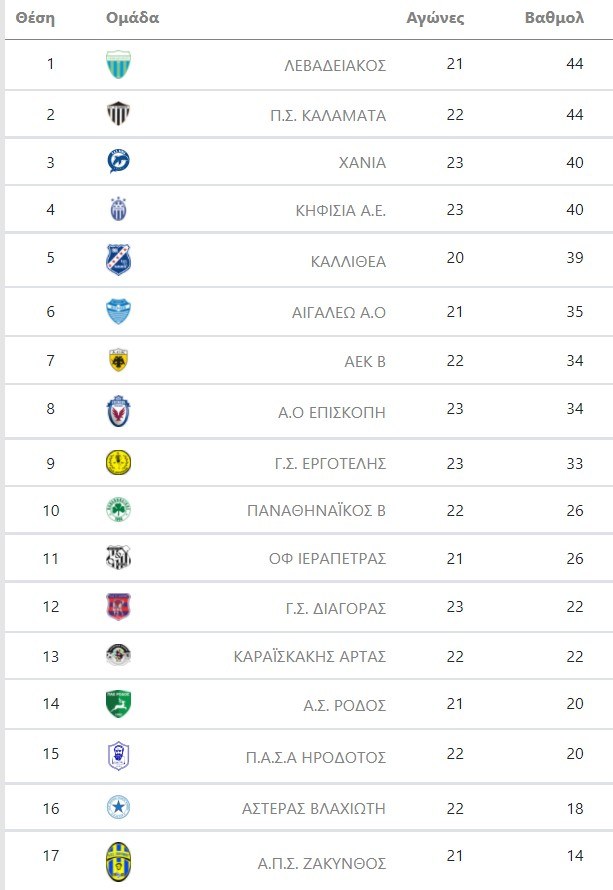Click the Καλλιθέα team badge
Image resolution: width=613 pixels, height=890 pixels.
coord(119,260)
